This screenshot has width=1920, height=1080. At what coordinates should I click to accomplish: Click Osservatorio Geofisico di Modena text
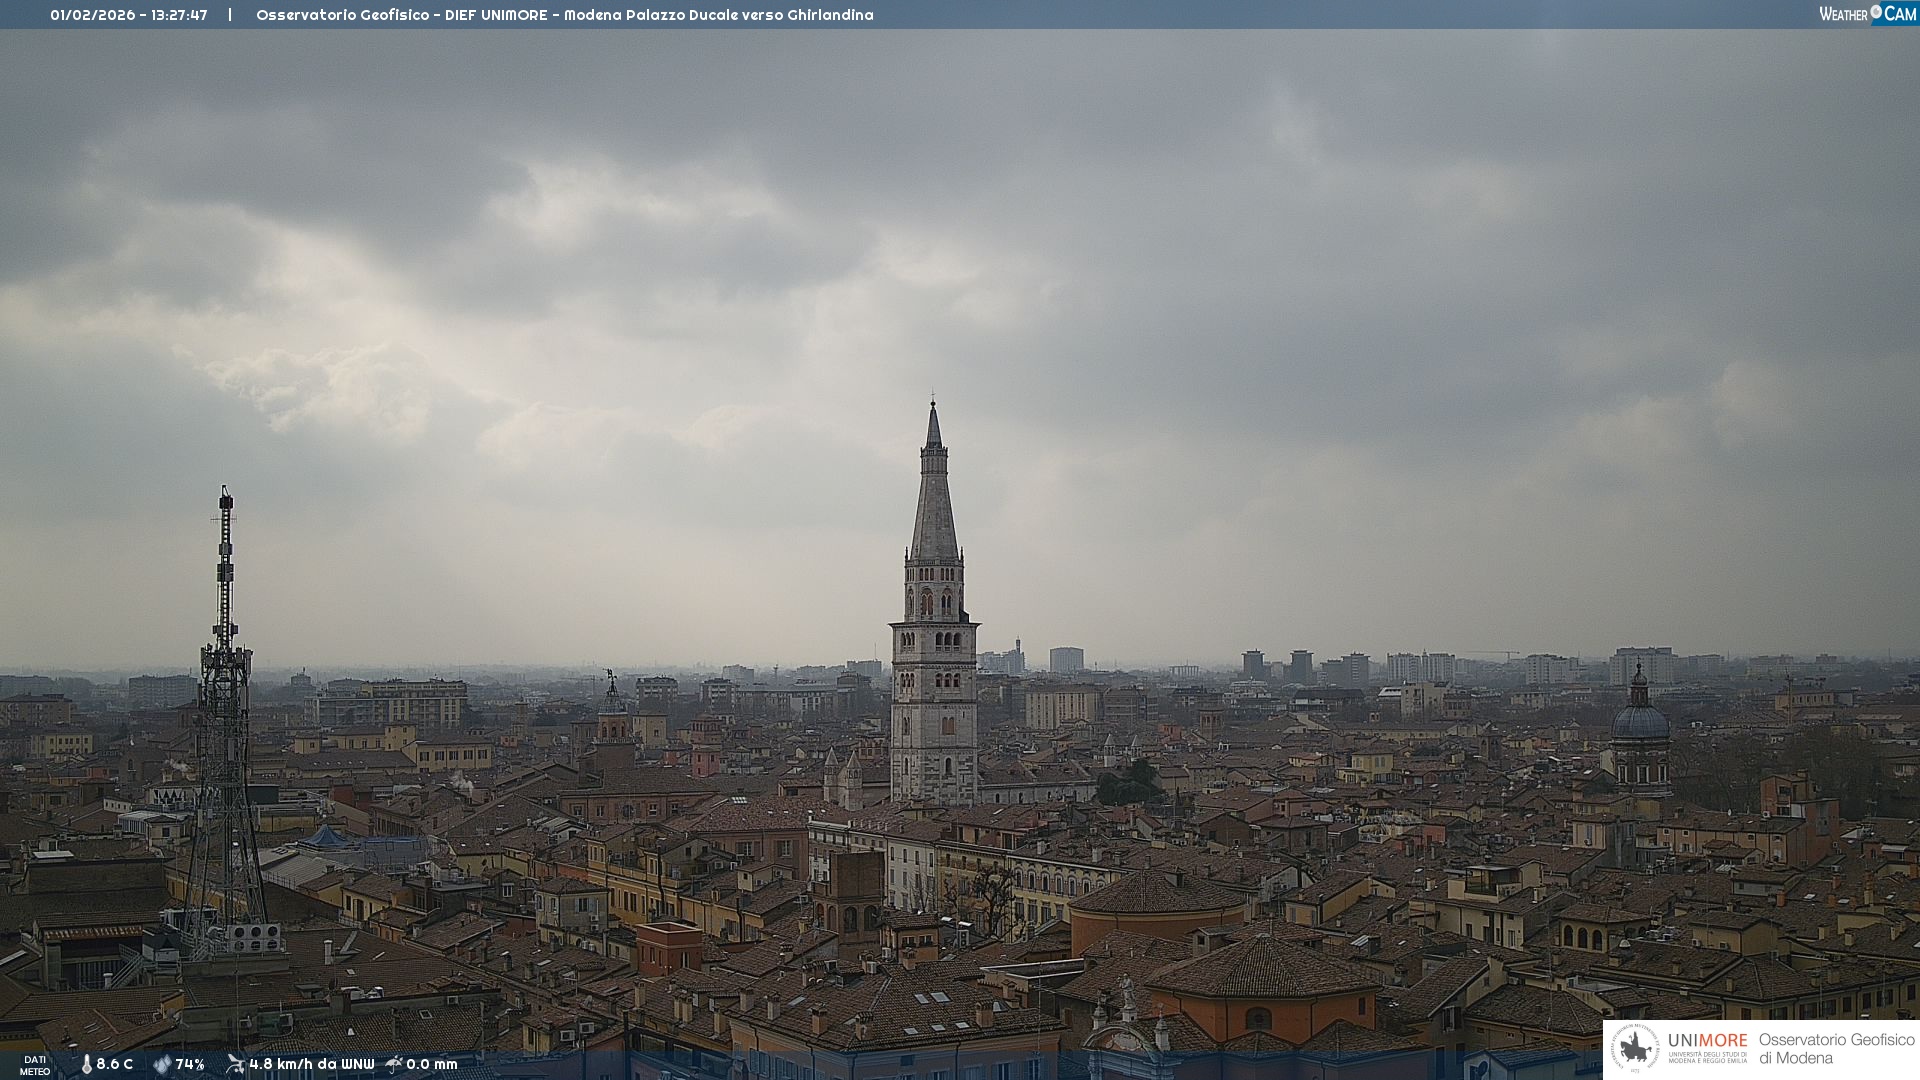tap(1836, 1048)
